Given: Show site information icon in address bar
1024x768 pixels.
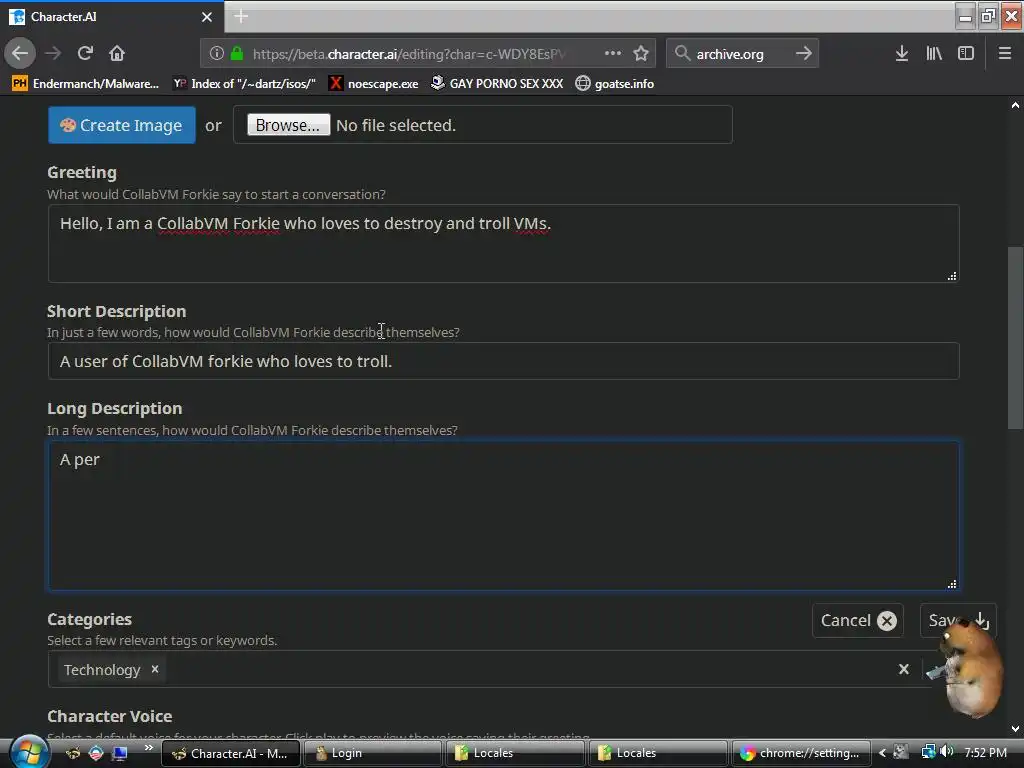Looking at the screenshot, I should click(216, 54).
